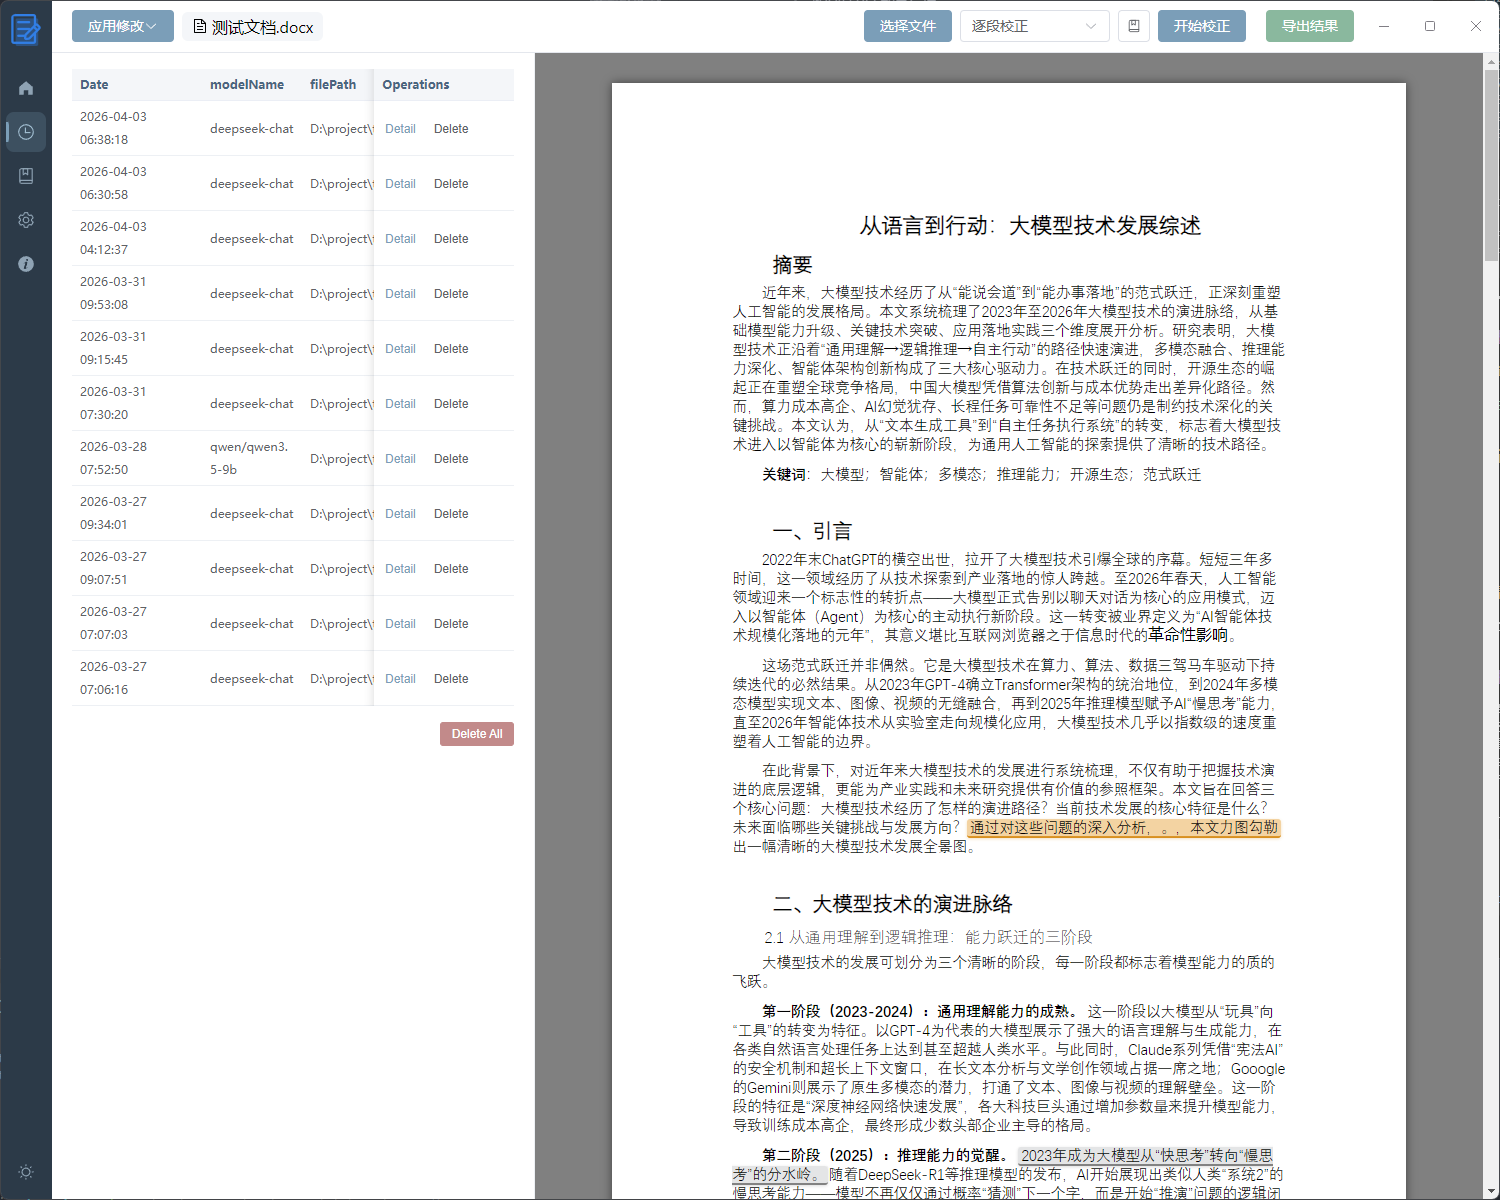Click the 测试文档.docx file name label
This screenshot has height=1200, width=1500.
262,27
